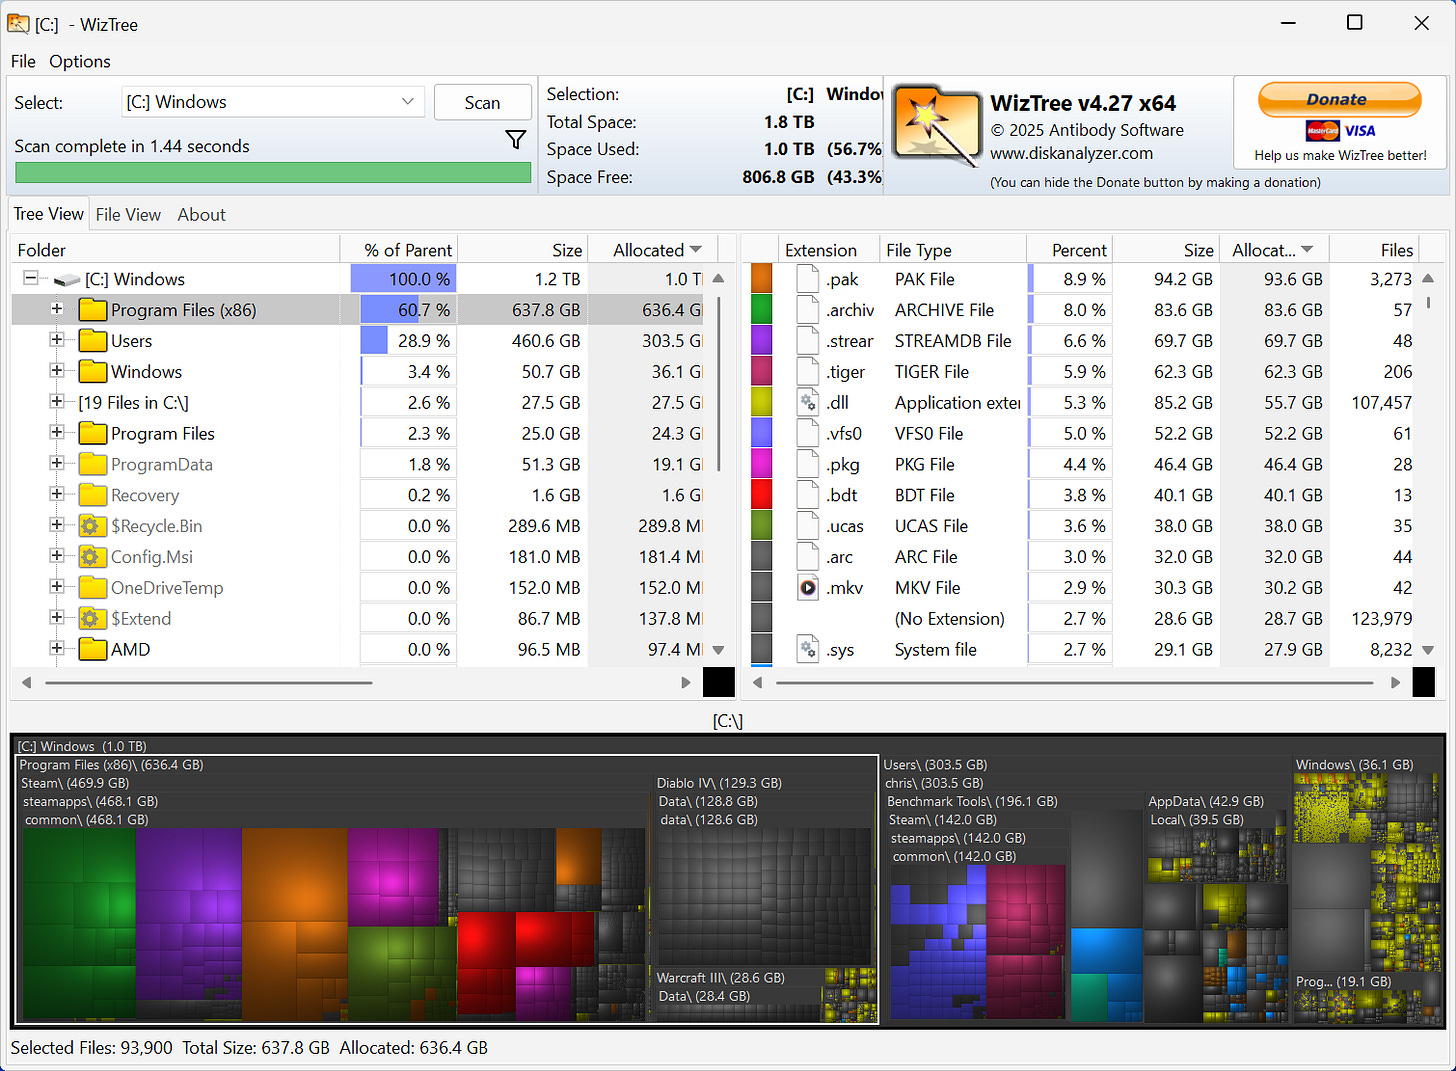Click the AMD folder icon
The width and height of the screenshot is (1456, 1071).
click(x=93, y=650)
